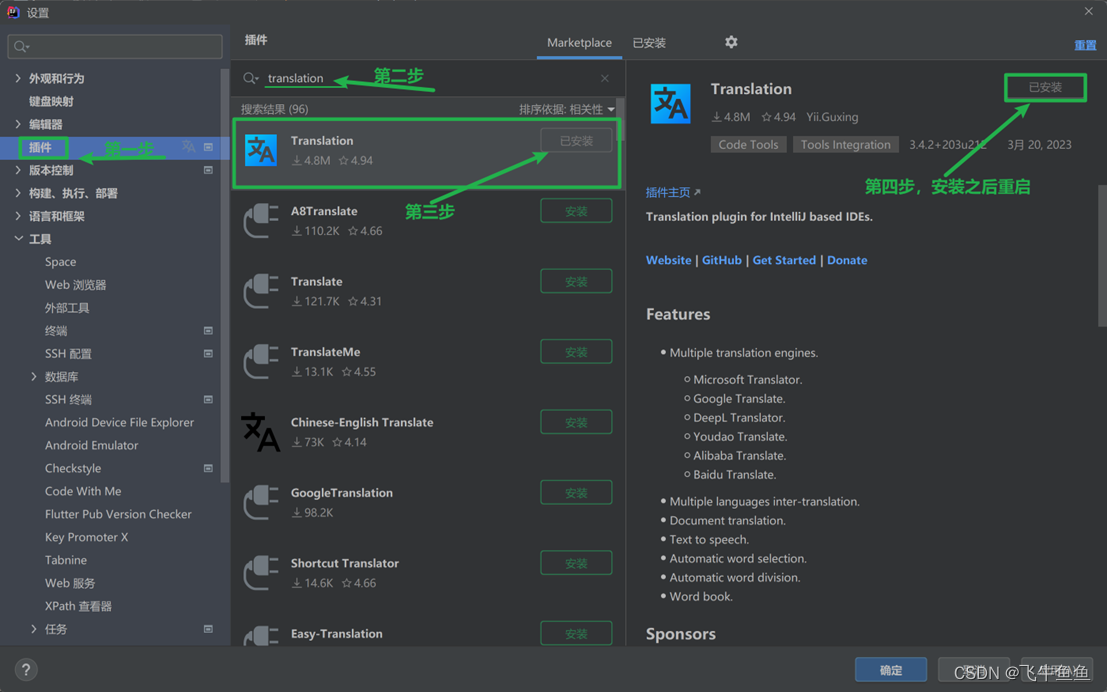1107x692 pixels.
Task: Open the GitHub link
Action: pos(722,260)
